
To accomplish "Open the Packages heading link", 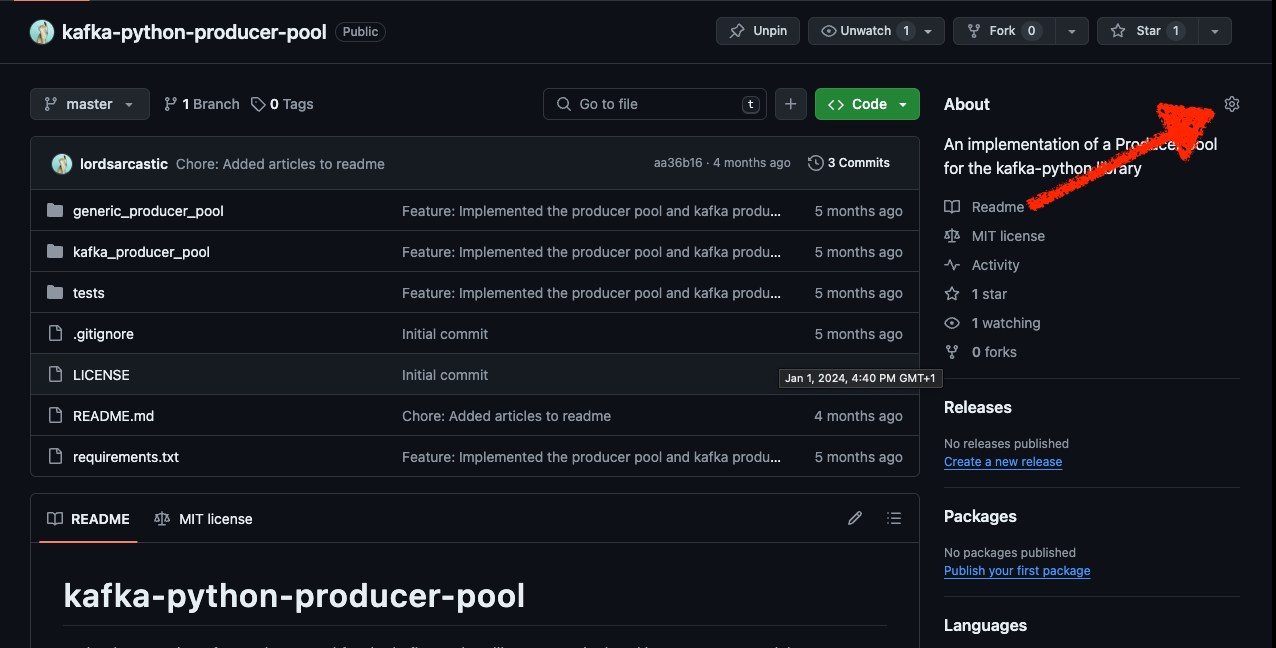I will tap(980, 516).
